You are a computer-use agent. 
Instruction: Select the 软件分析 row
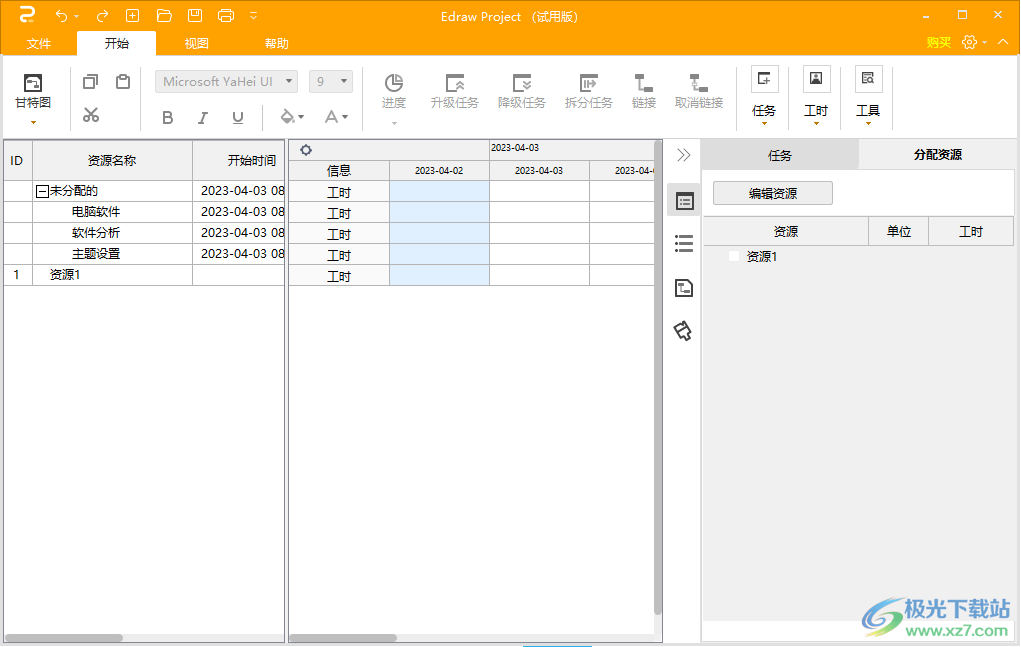144,233
